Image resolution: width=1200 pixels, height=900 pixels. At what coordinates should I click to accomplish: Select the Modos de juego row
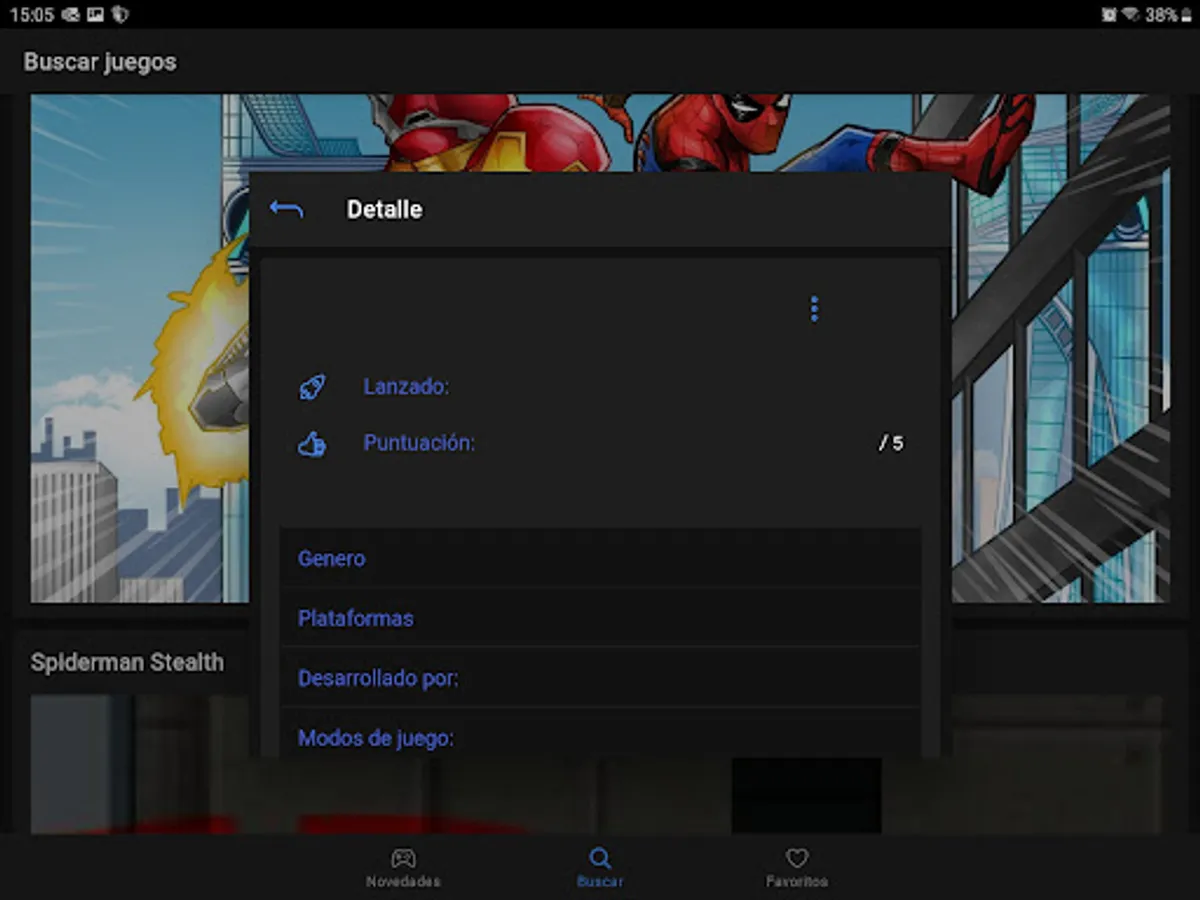tap(600, 734)
